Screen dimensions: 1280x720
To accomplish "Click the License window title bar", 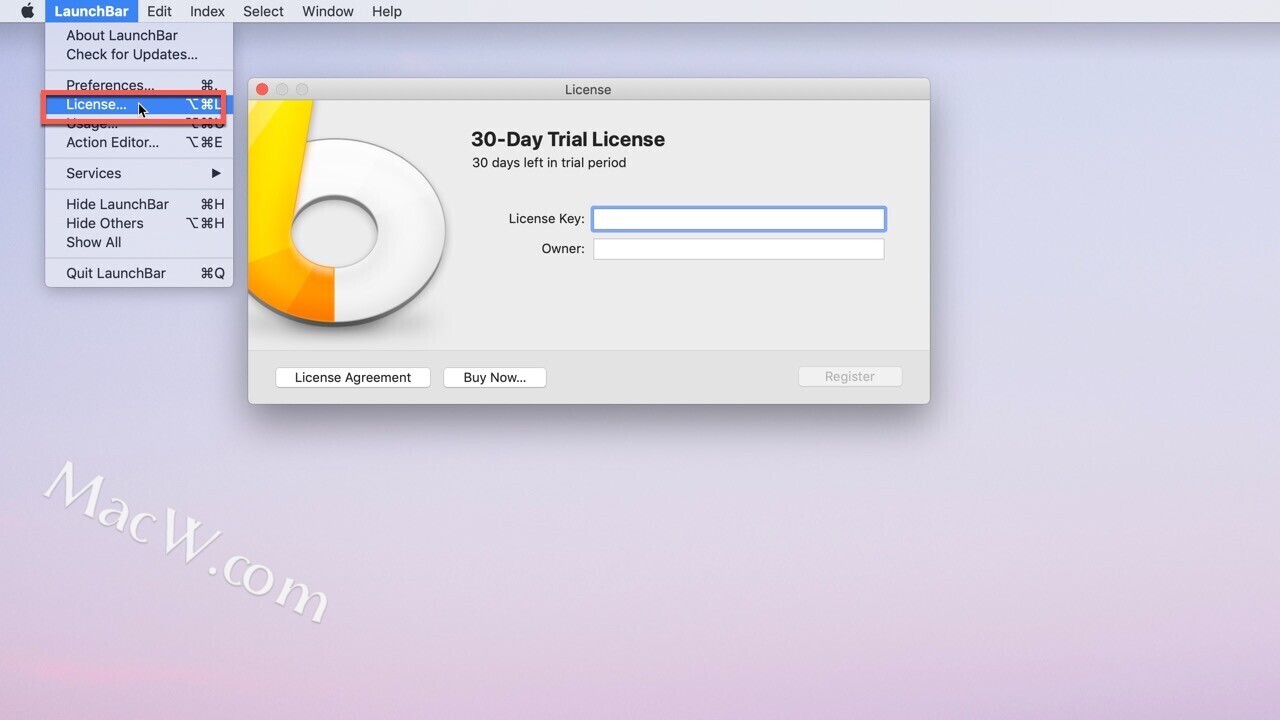I will [x=588, y=89].
